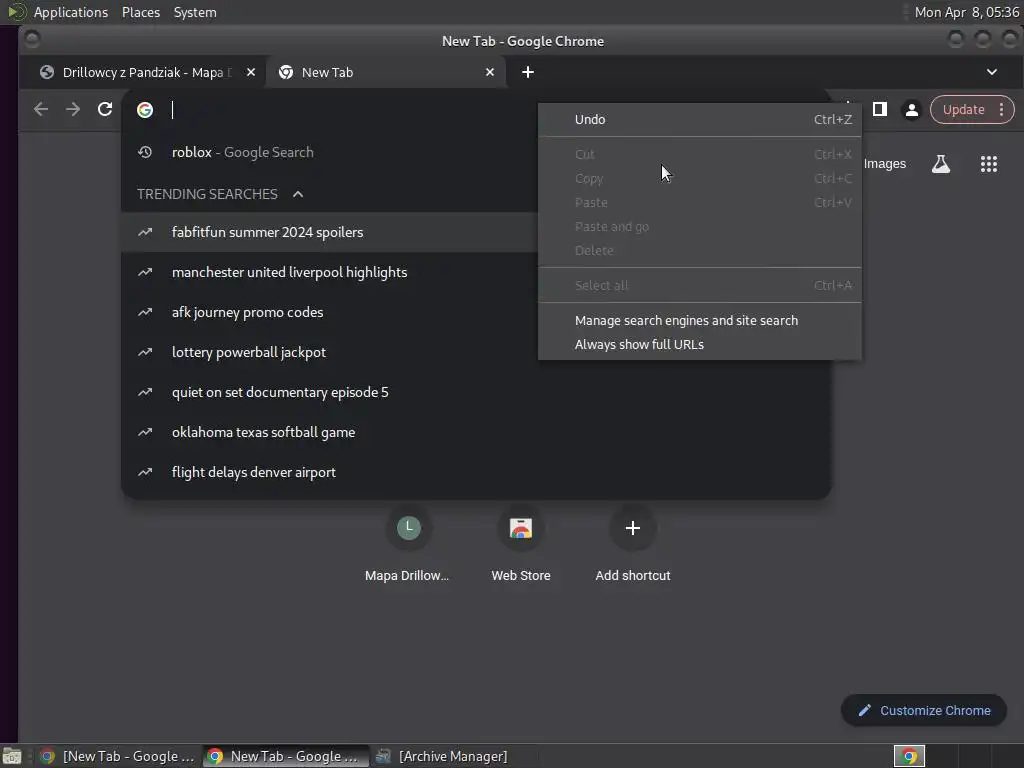Screen dimensions: 1024x768
Task: Click the clock in top panel
Action: pos(967,12)
